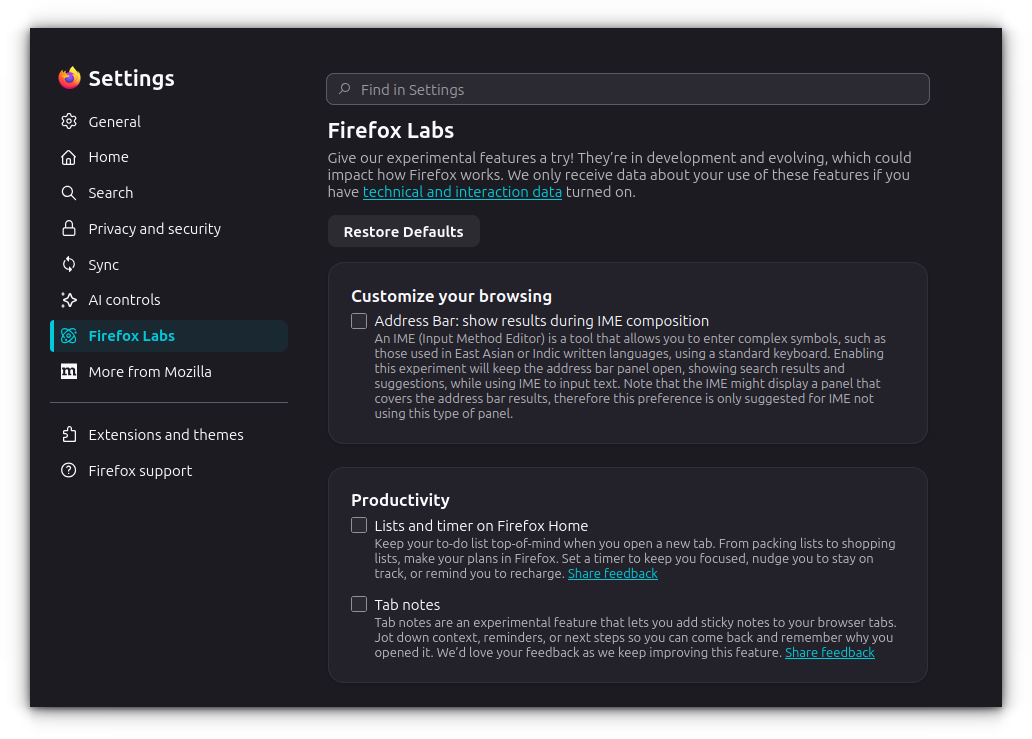Image resolution: width=1032 pixels, height=739 pixels.
Task: Click the Firefox Labs atom icon
Action: (x=68, y=336)
